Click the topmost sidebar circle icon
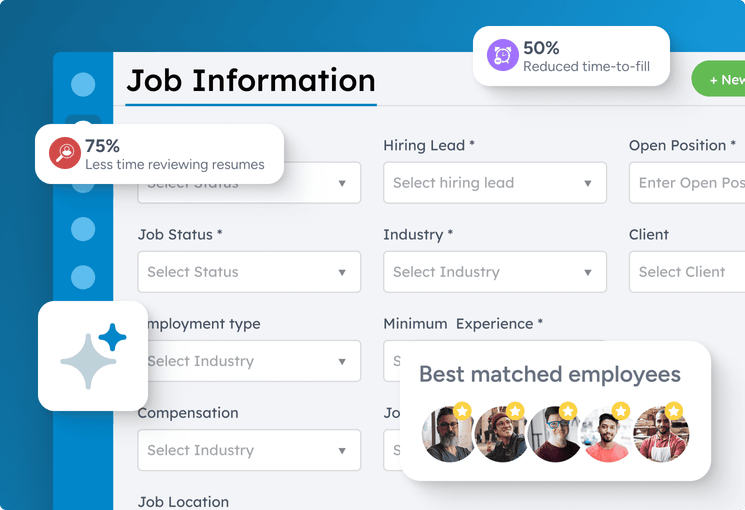 [x=84, y=84]
